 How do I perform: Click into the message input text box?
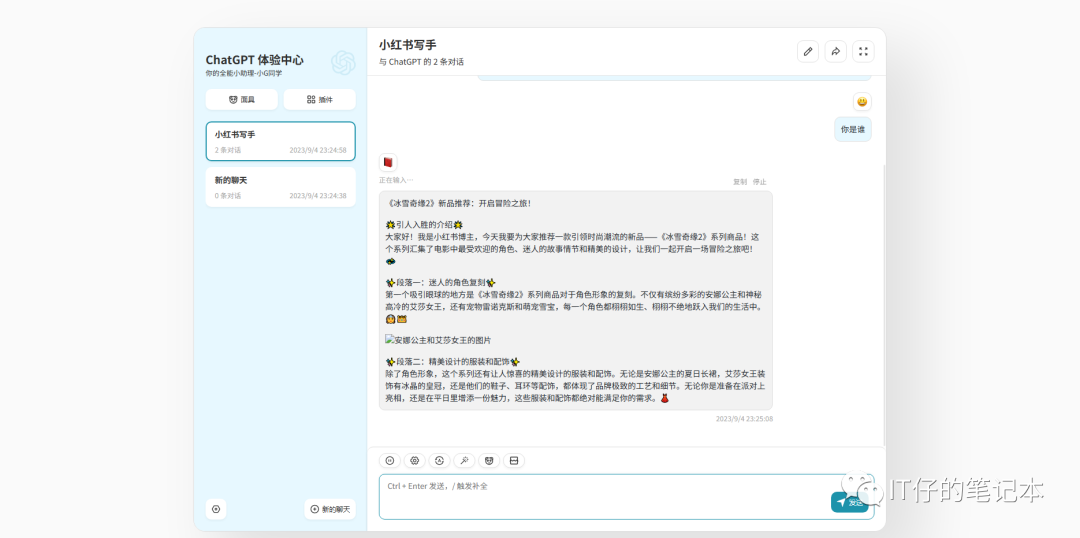[x=600, y=495]
